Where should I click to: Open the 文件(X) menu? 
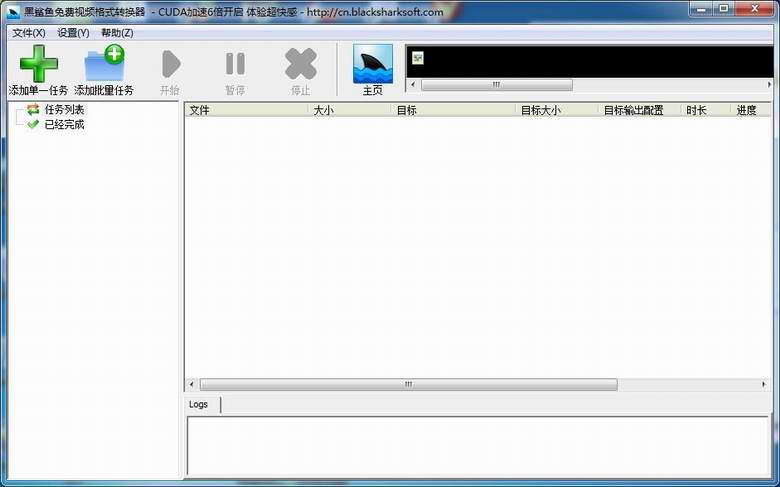pos(29,33)
